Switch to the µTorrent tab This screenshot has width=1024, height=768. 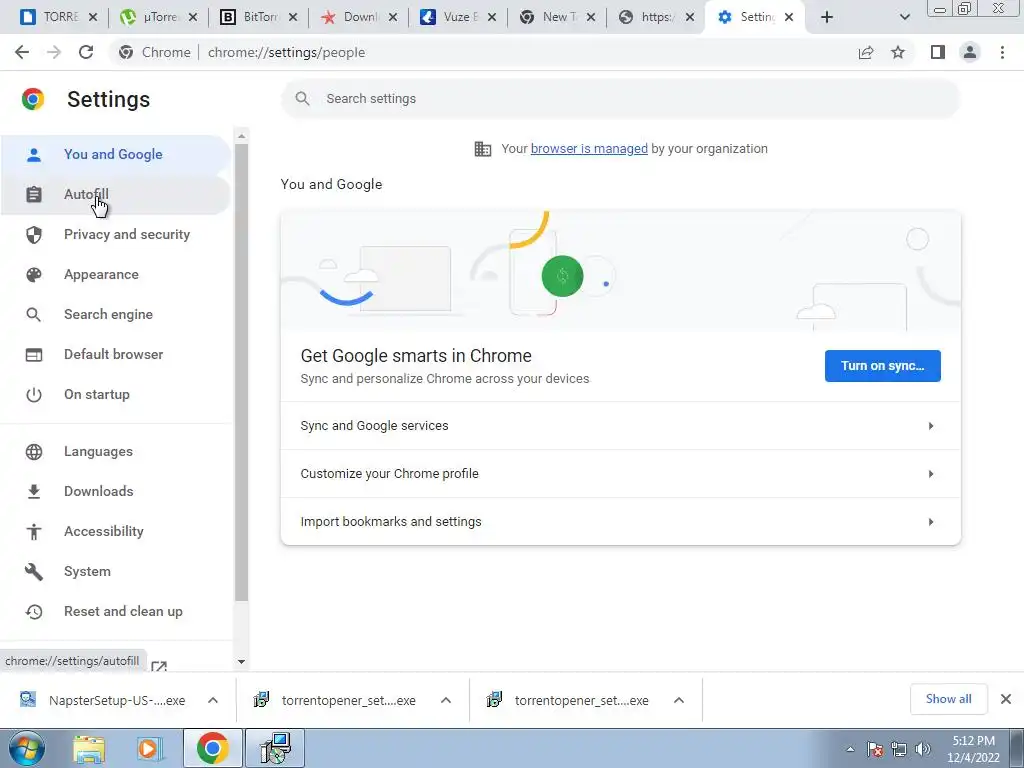(x=159, y=17)
